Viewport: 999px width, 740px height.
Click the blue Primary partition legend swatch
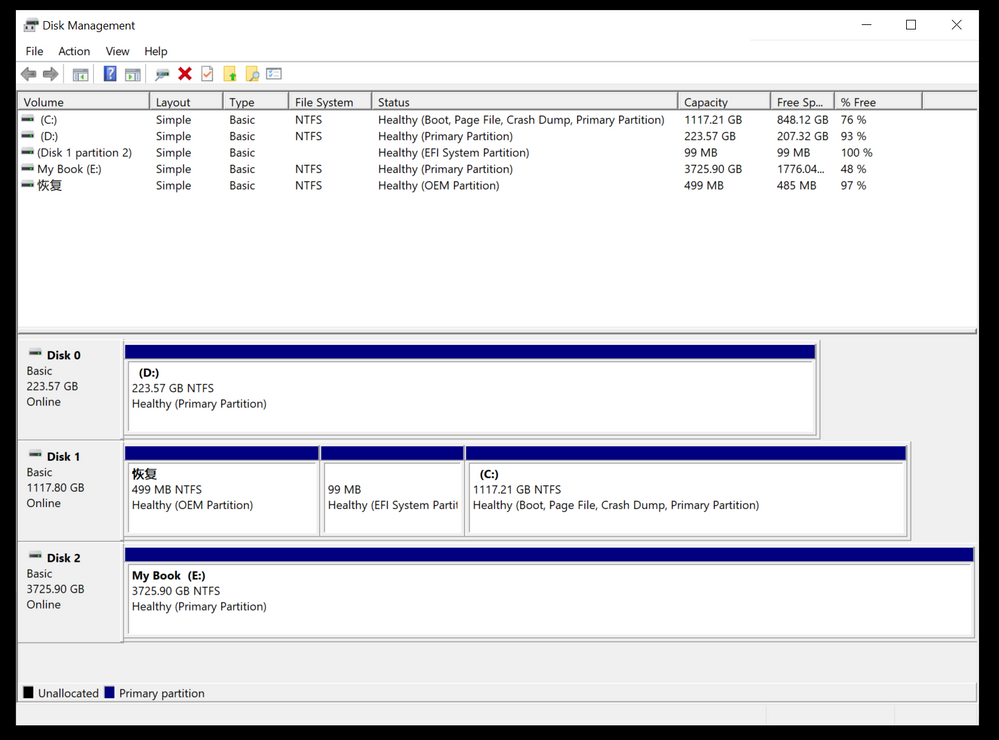[x=110, y=693]
